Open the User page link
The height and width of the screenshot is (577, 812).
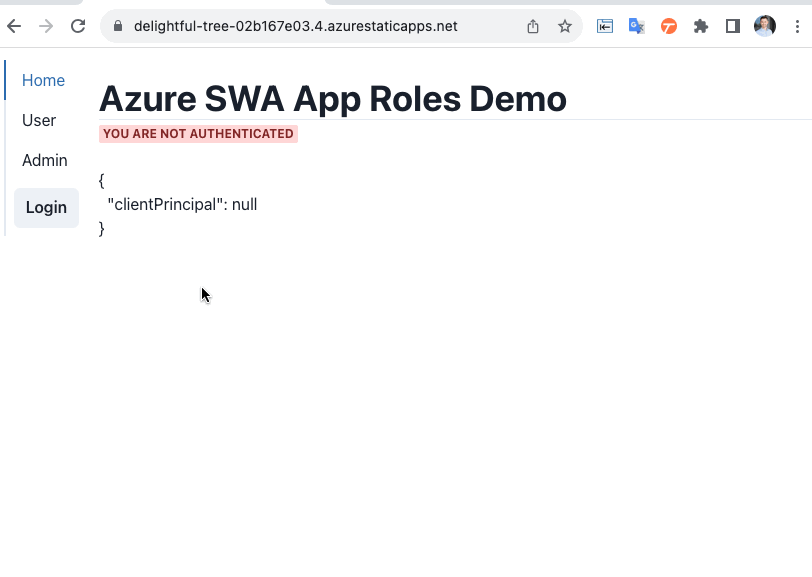coord(39,120)
